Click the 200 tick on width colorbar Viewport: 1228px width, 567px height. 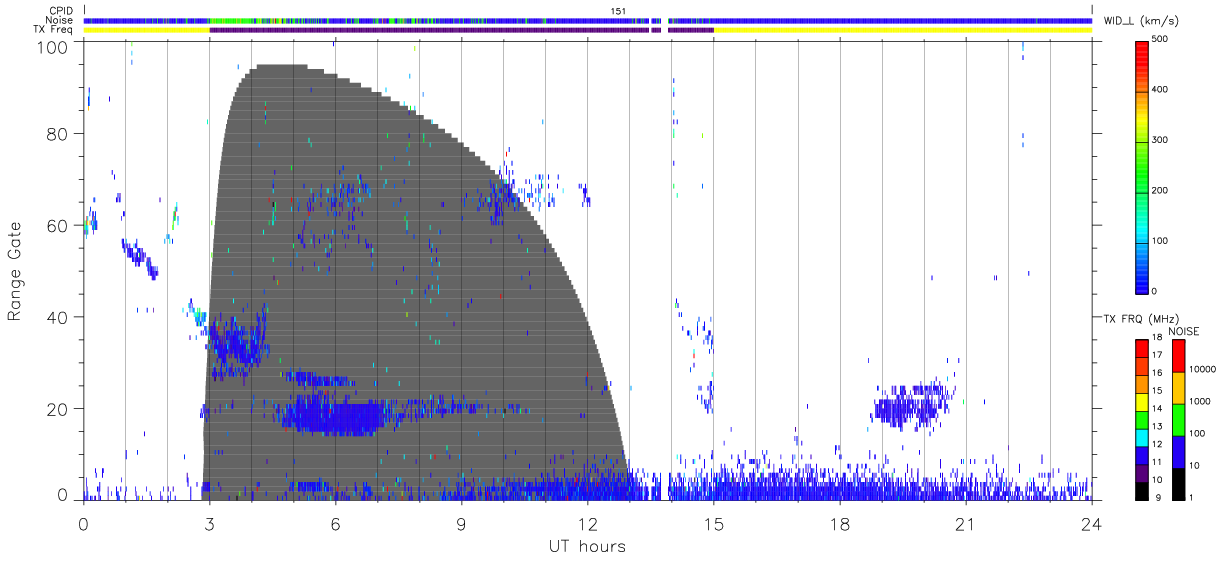coord(1160,190)
